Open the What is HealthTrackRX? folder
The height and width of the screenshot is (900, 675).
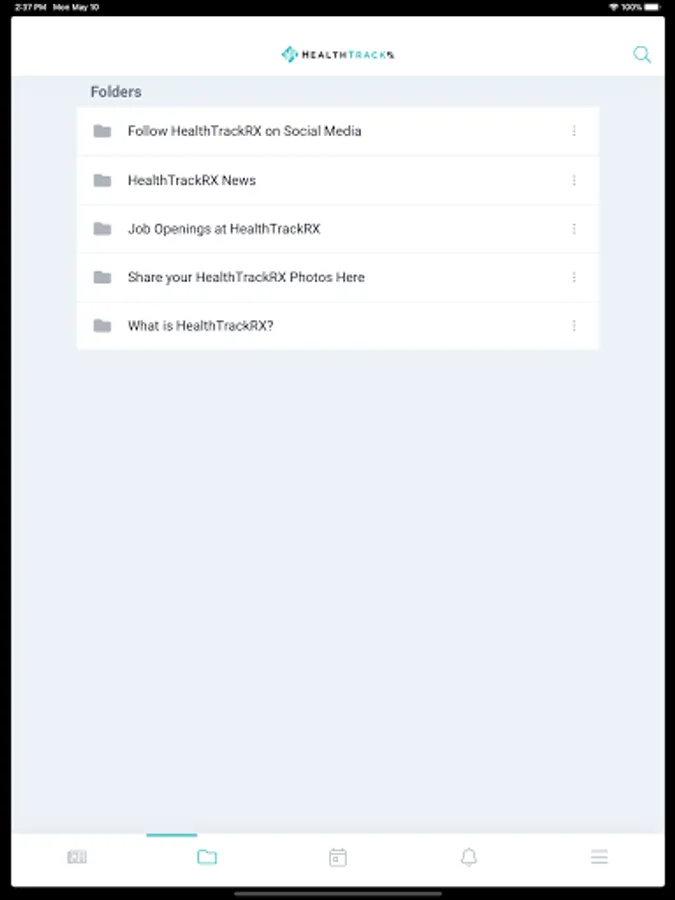(338, 326)
